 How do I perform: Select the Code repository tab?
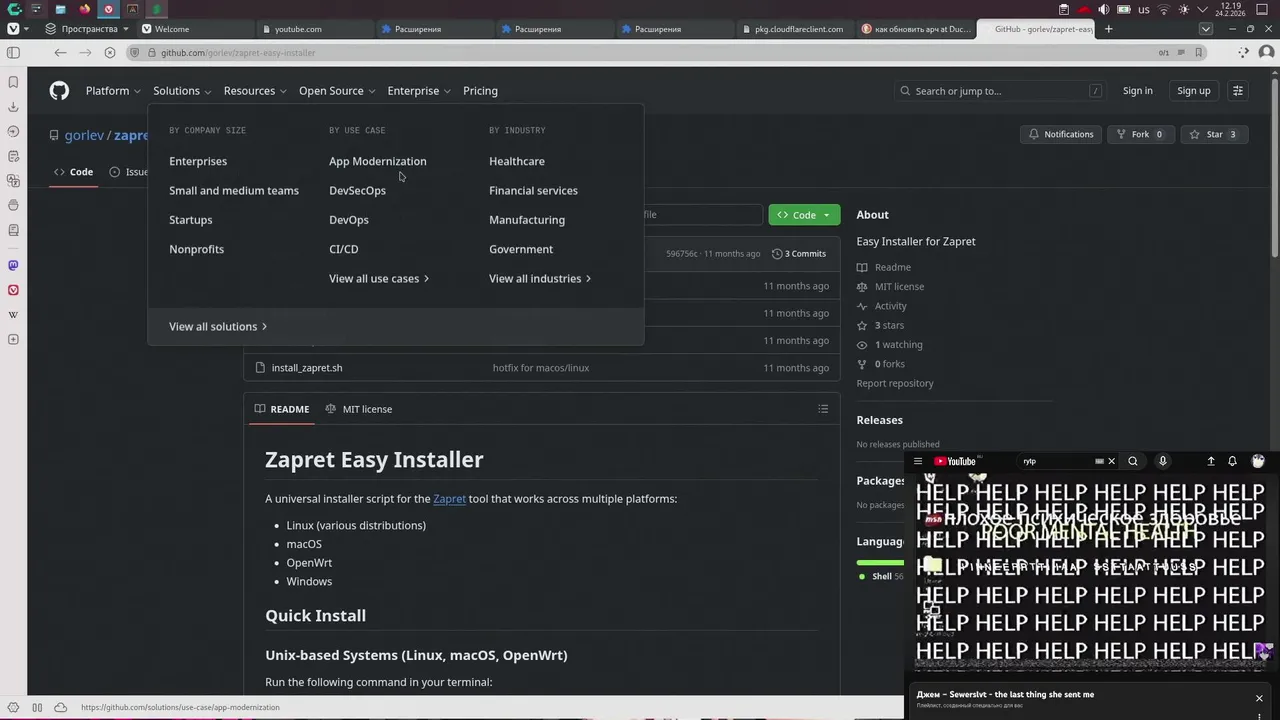73,172
